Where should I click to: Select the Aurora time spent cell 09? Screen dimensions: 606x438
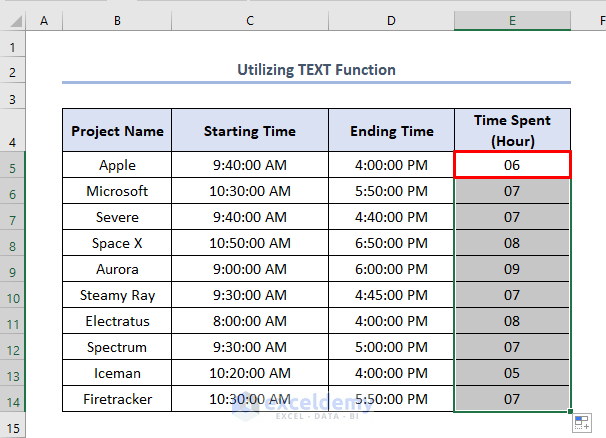point(512,269)
